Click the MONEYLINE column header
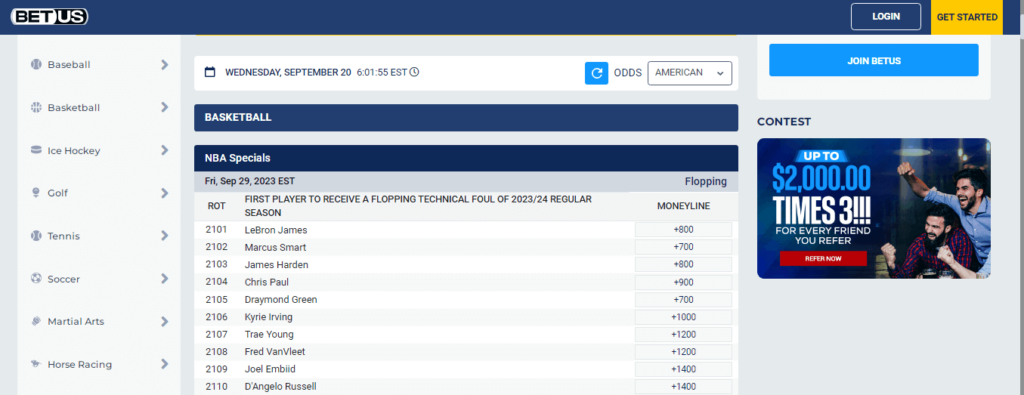This screenshot has height=395, width=1024. tap(683, 206)
